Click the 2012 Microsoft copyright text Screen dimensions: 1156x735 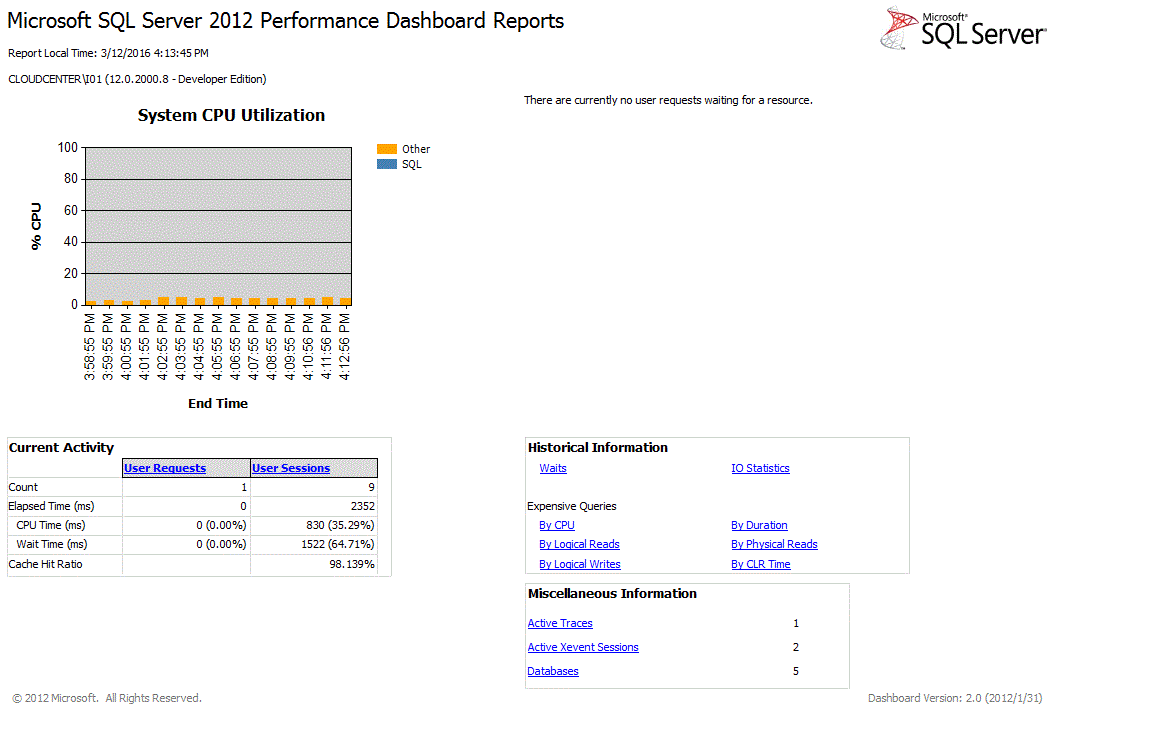click(107, 698)
